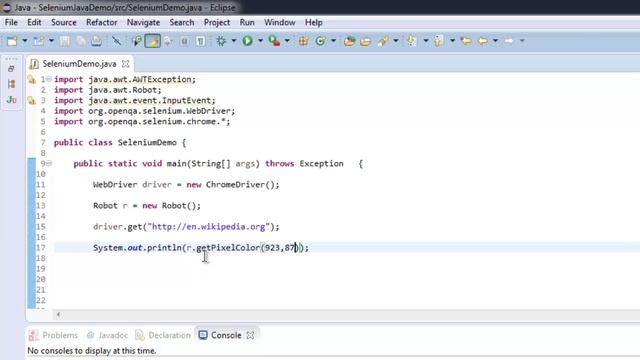Open dropdown beside Run Last Tool icon
This screenshot has width=640, height=360.
[287, 41]
